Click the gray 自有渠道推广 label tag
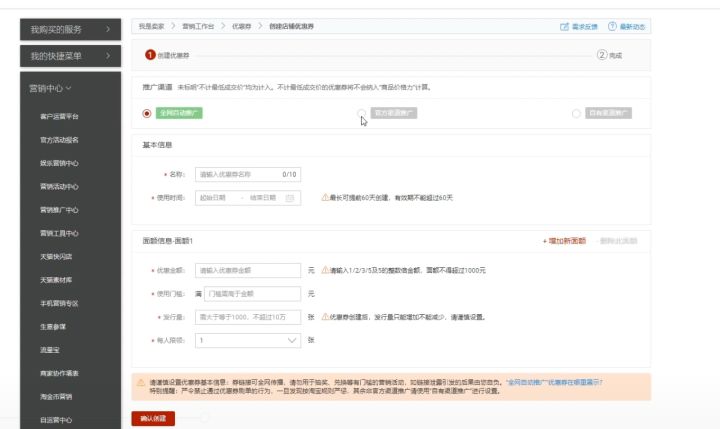Image resolution: width=720 pixels, height=429 pixels. 608,113
